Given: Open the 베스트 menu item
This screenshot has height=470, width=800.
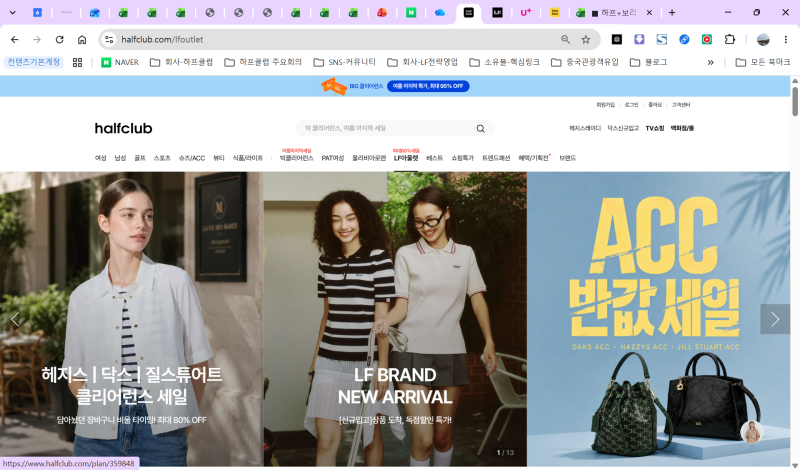Looking at the screenshot, I should tap(434, 158).
